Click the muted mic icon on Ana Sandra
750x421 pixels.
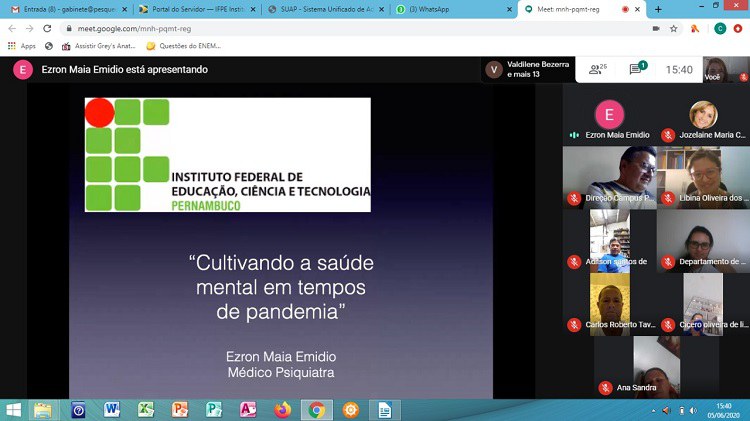(605, 388)
